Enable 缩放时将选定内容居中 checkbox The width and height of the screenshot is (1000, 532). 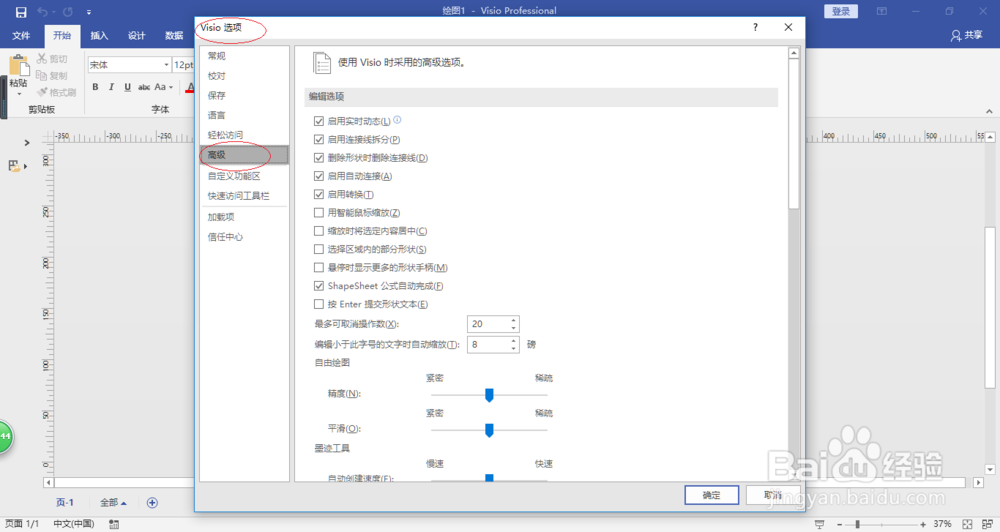[x=319, y=231]
